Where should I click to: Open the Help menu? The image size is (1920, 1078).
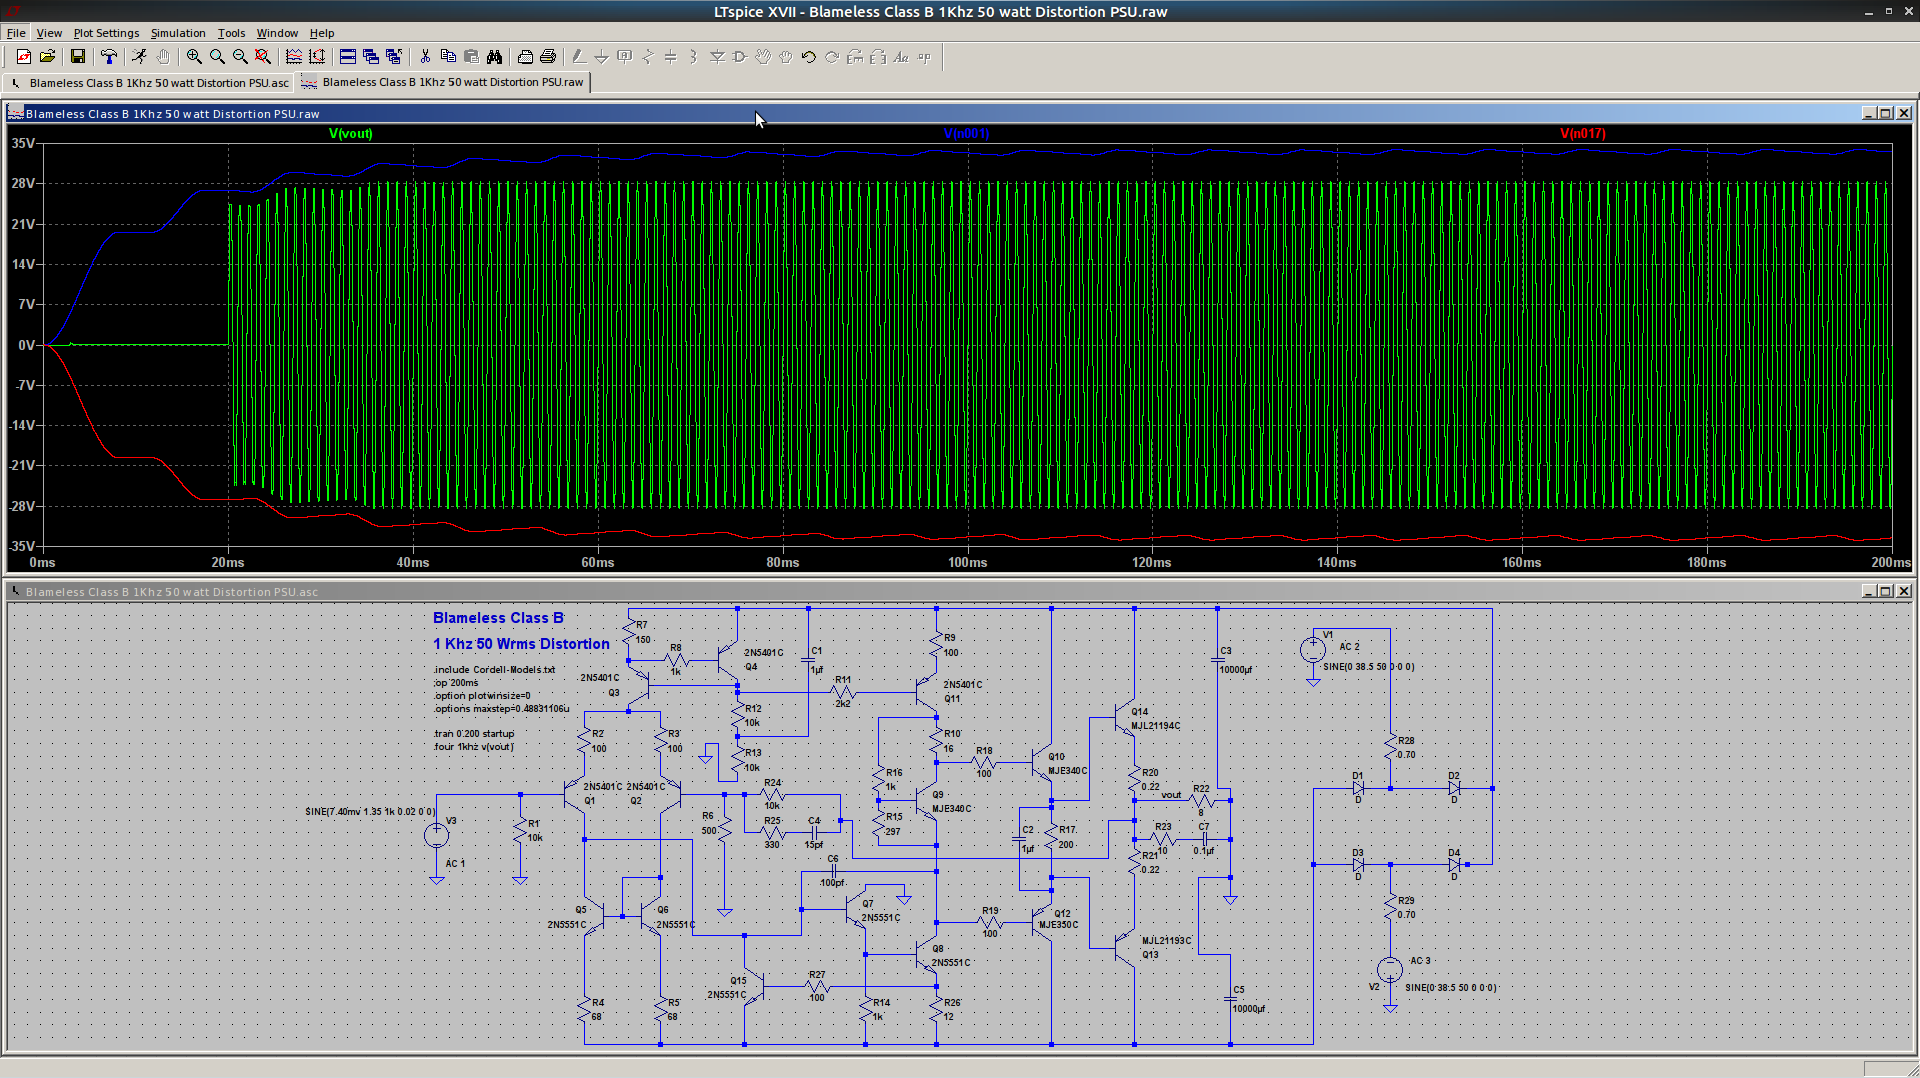coord(322,33)
